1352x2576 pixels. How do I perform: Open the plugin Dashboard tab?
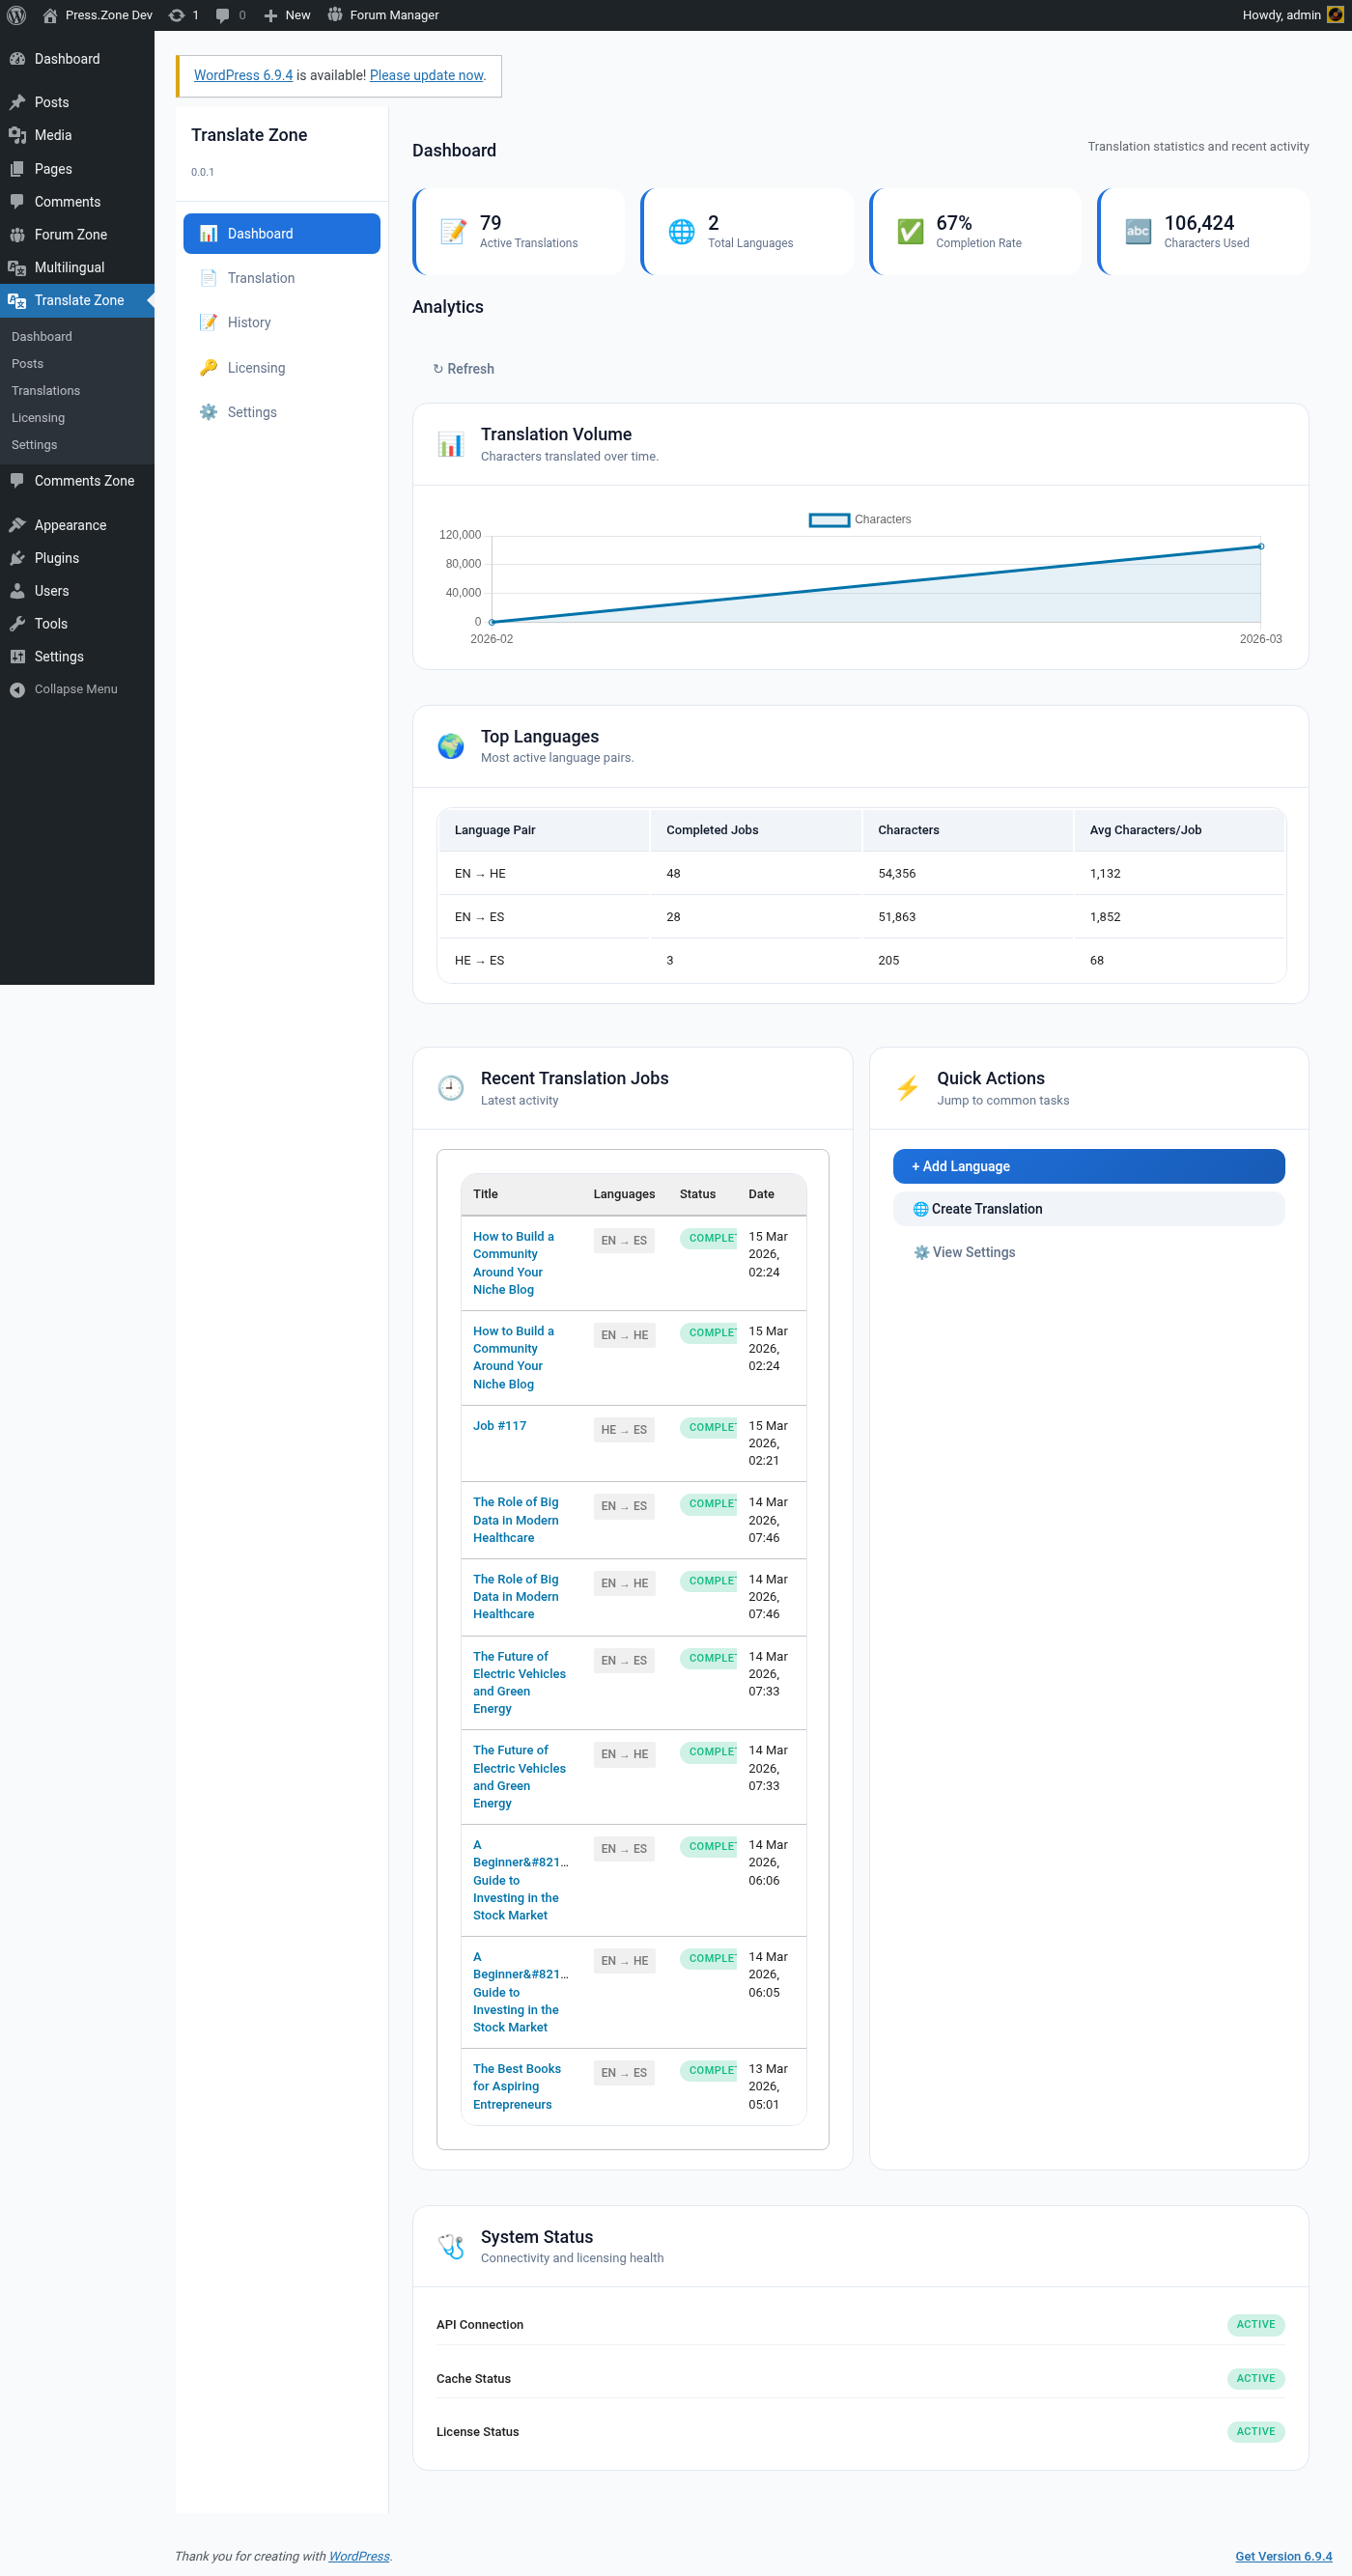pos(282,233)
